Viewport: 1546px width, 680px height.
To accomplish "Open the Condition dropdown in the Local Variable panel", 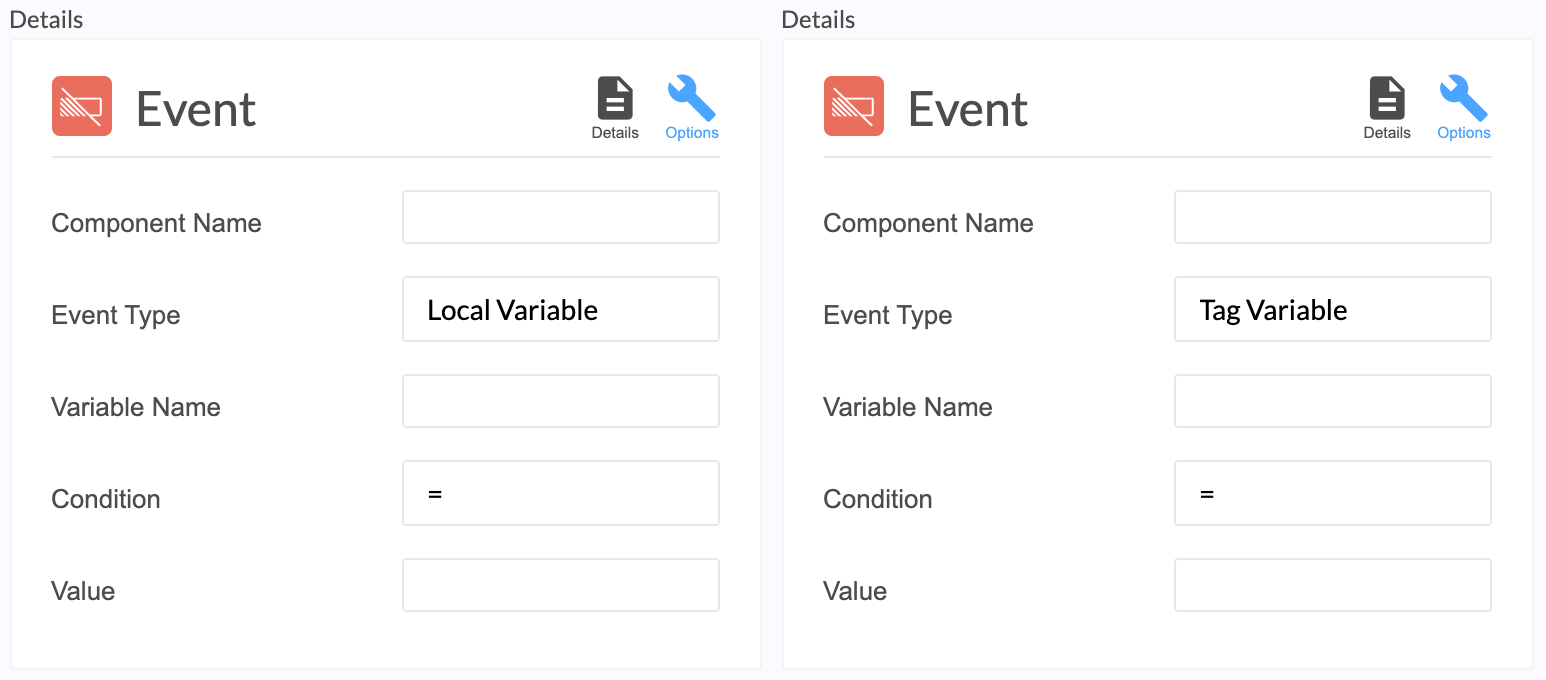I will 561,493.
